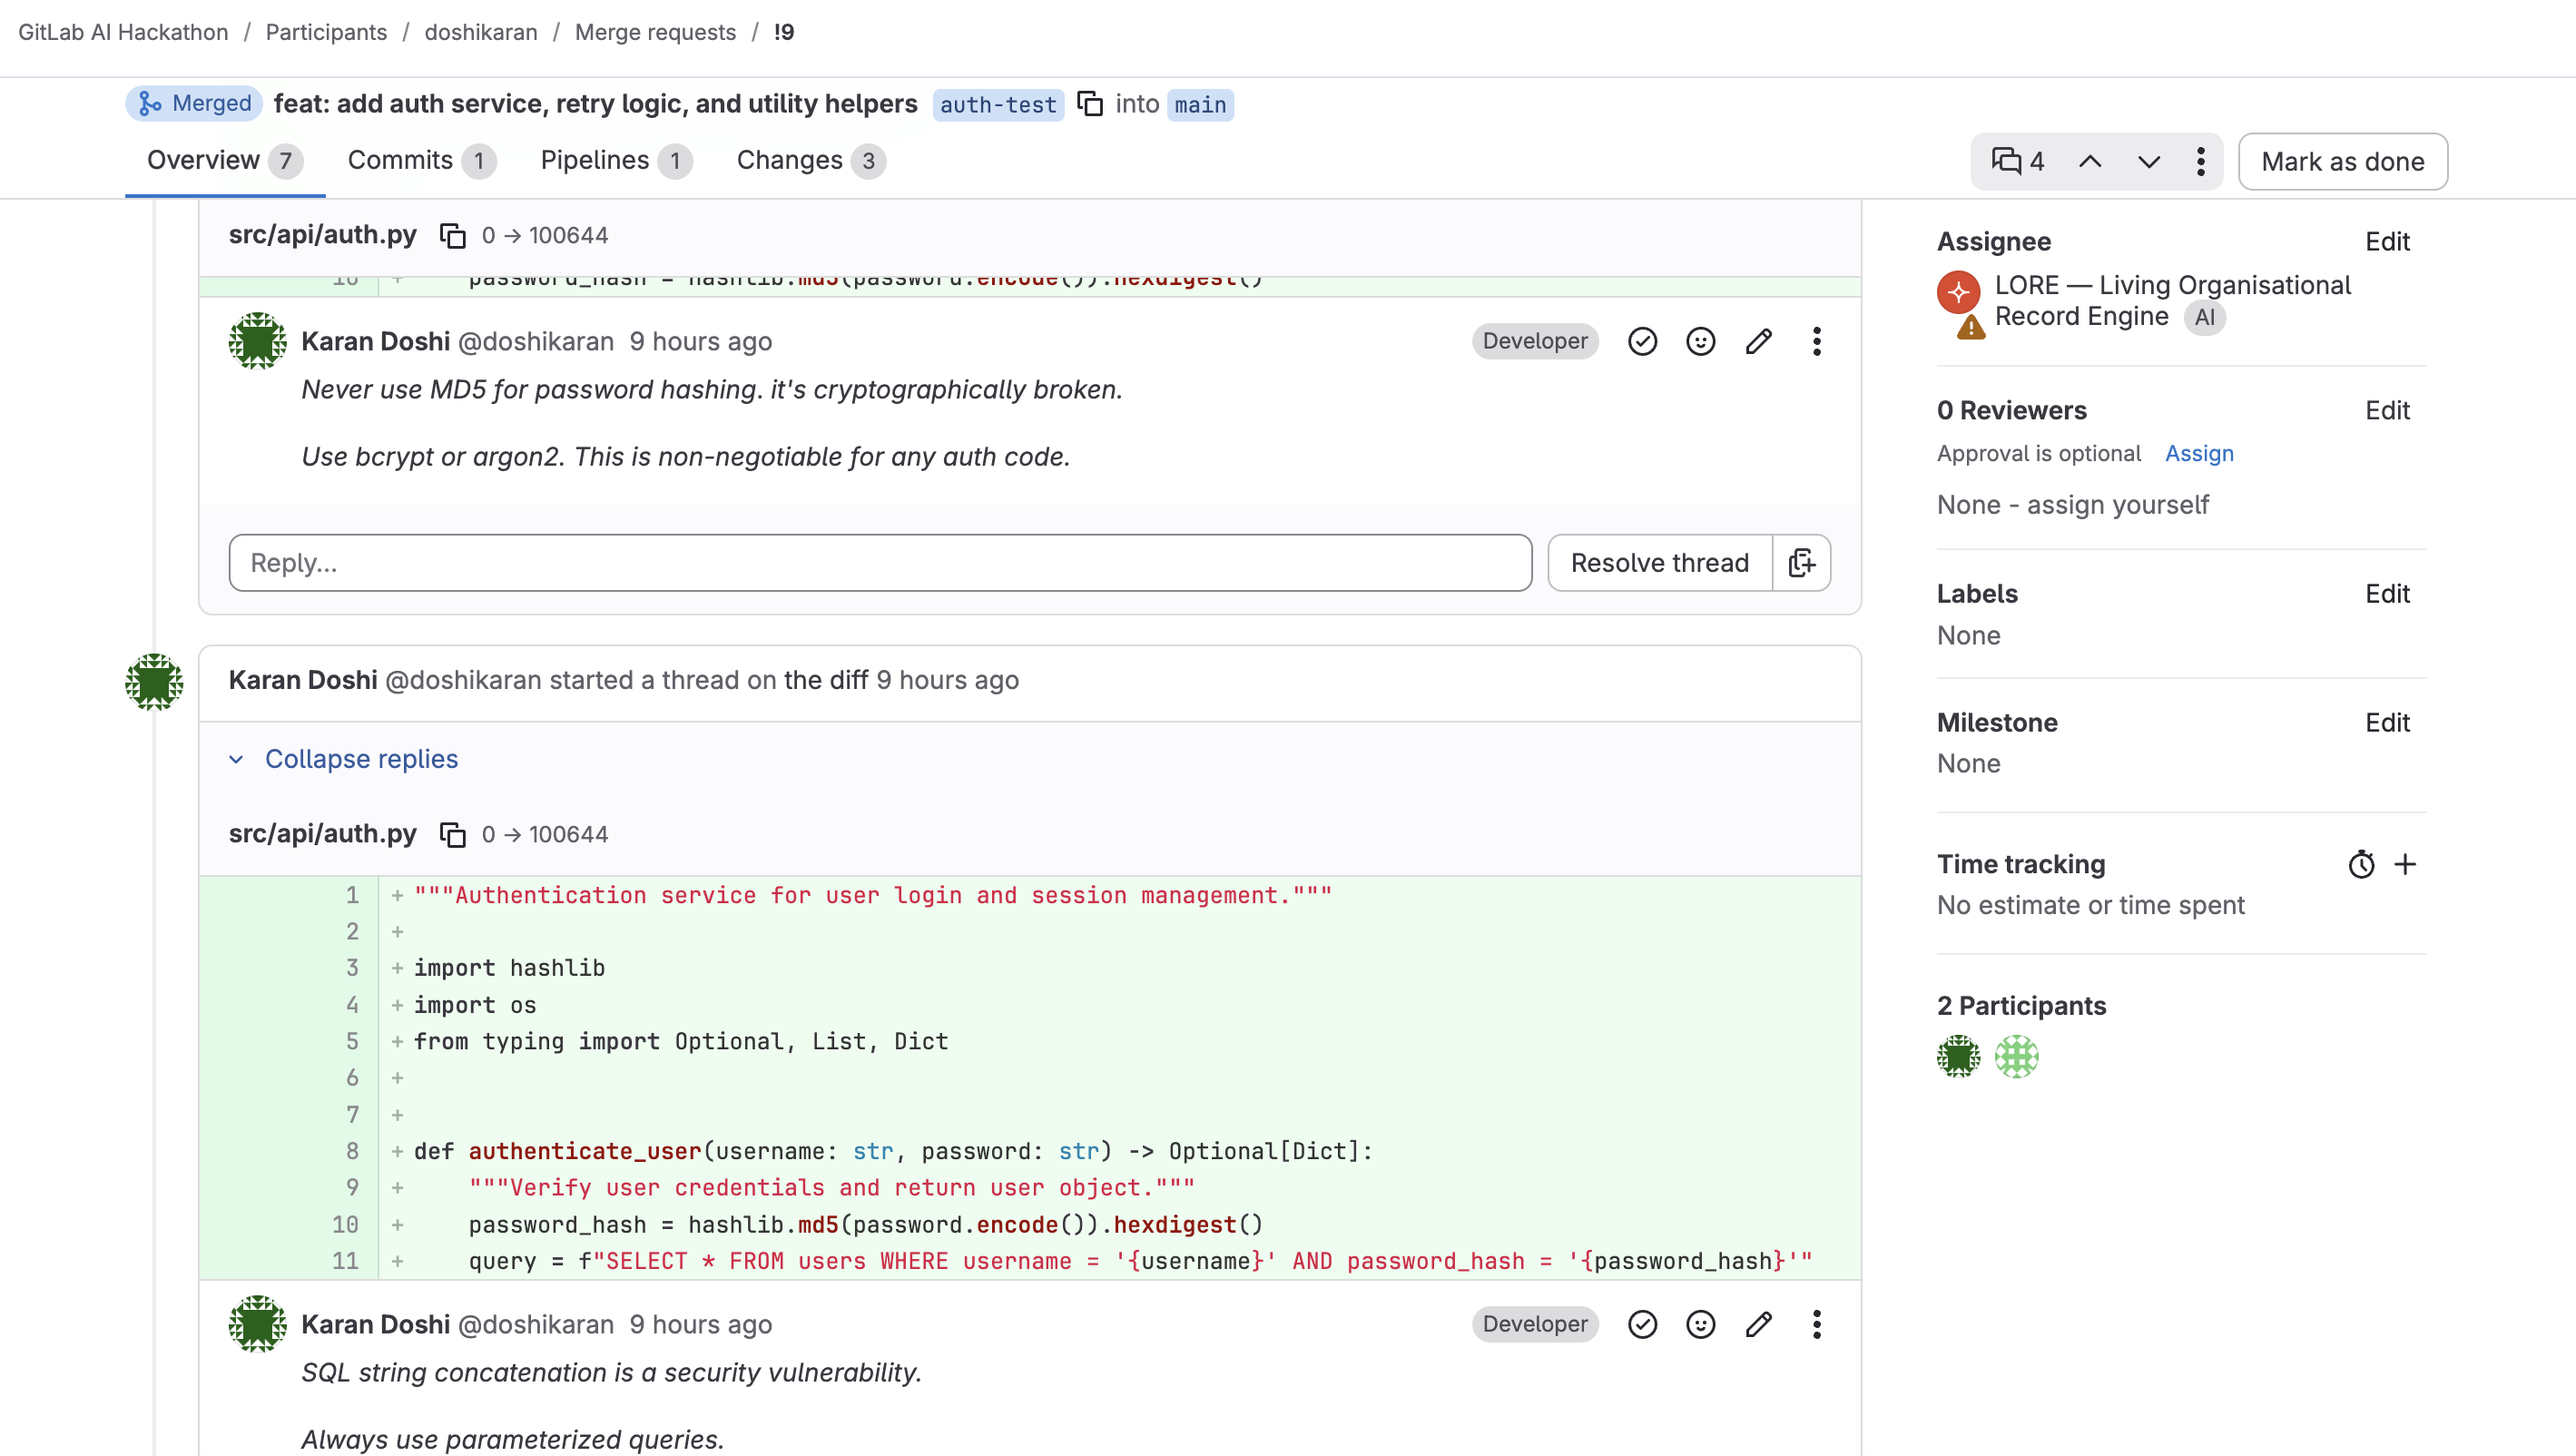Click the Reply input field

click(880, 563)
